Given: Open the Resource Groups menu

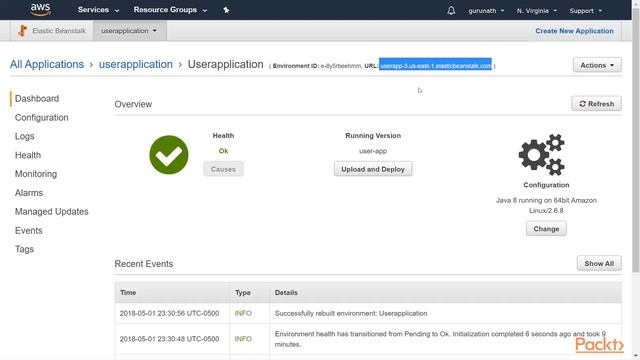Looking at the screenshot, I should [x=170, y=10].
